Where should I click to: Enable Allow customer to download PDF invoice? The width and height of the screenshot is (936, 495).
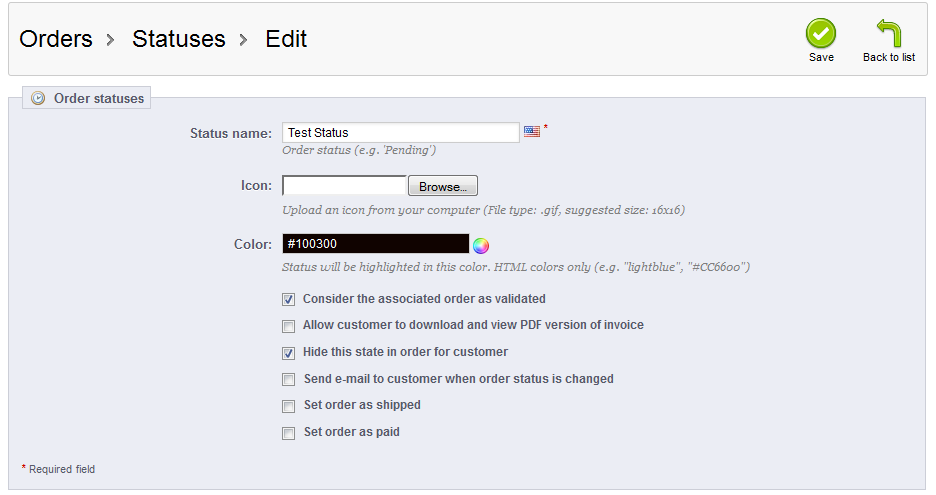[x=289, y=326]
